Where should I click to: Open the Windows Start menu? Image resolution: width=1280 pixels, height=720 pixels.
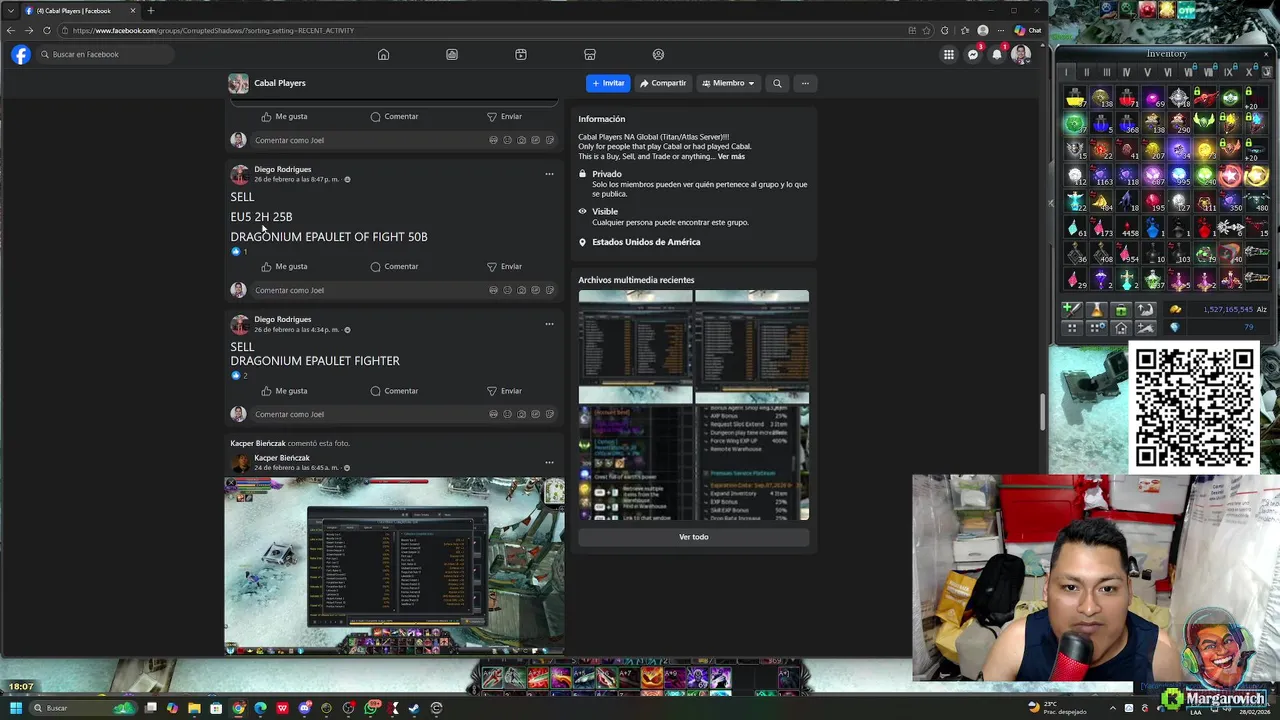coord(15,708)
